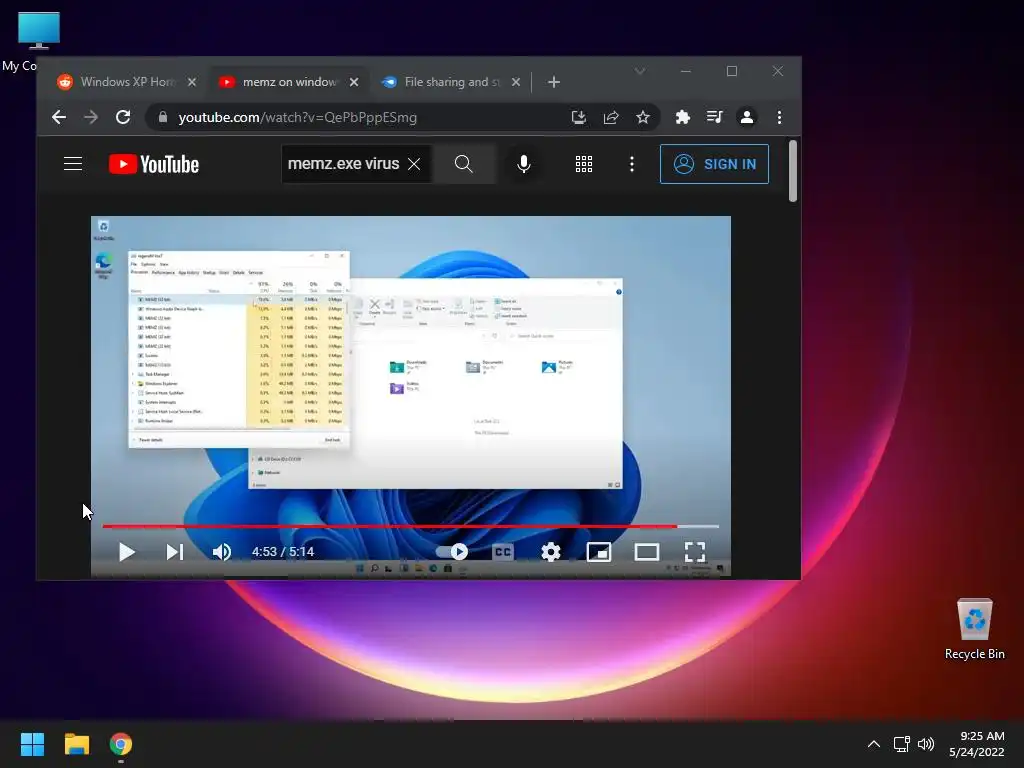The image size is (1024, 768).
Task: Close the Windows XP Home tab
Action: [192, 82]
